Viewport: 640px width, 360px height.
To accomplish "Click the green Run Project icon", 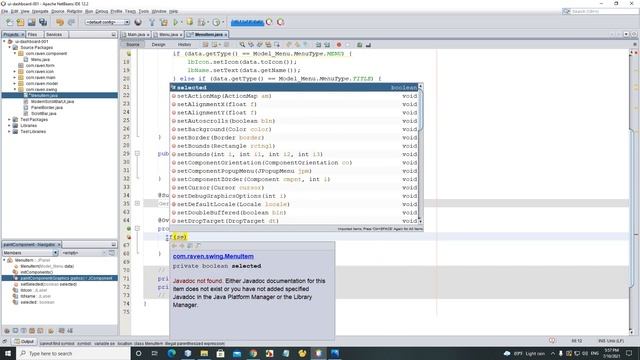I will click(176, 22).
